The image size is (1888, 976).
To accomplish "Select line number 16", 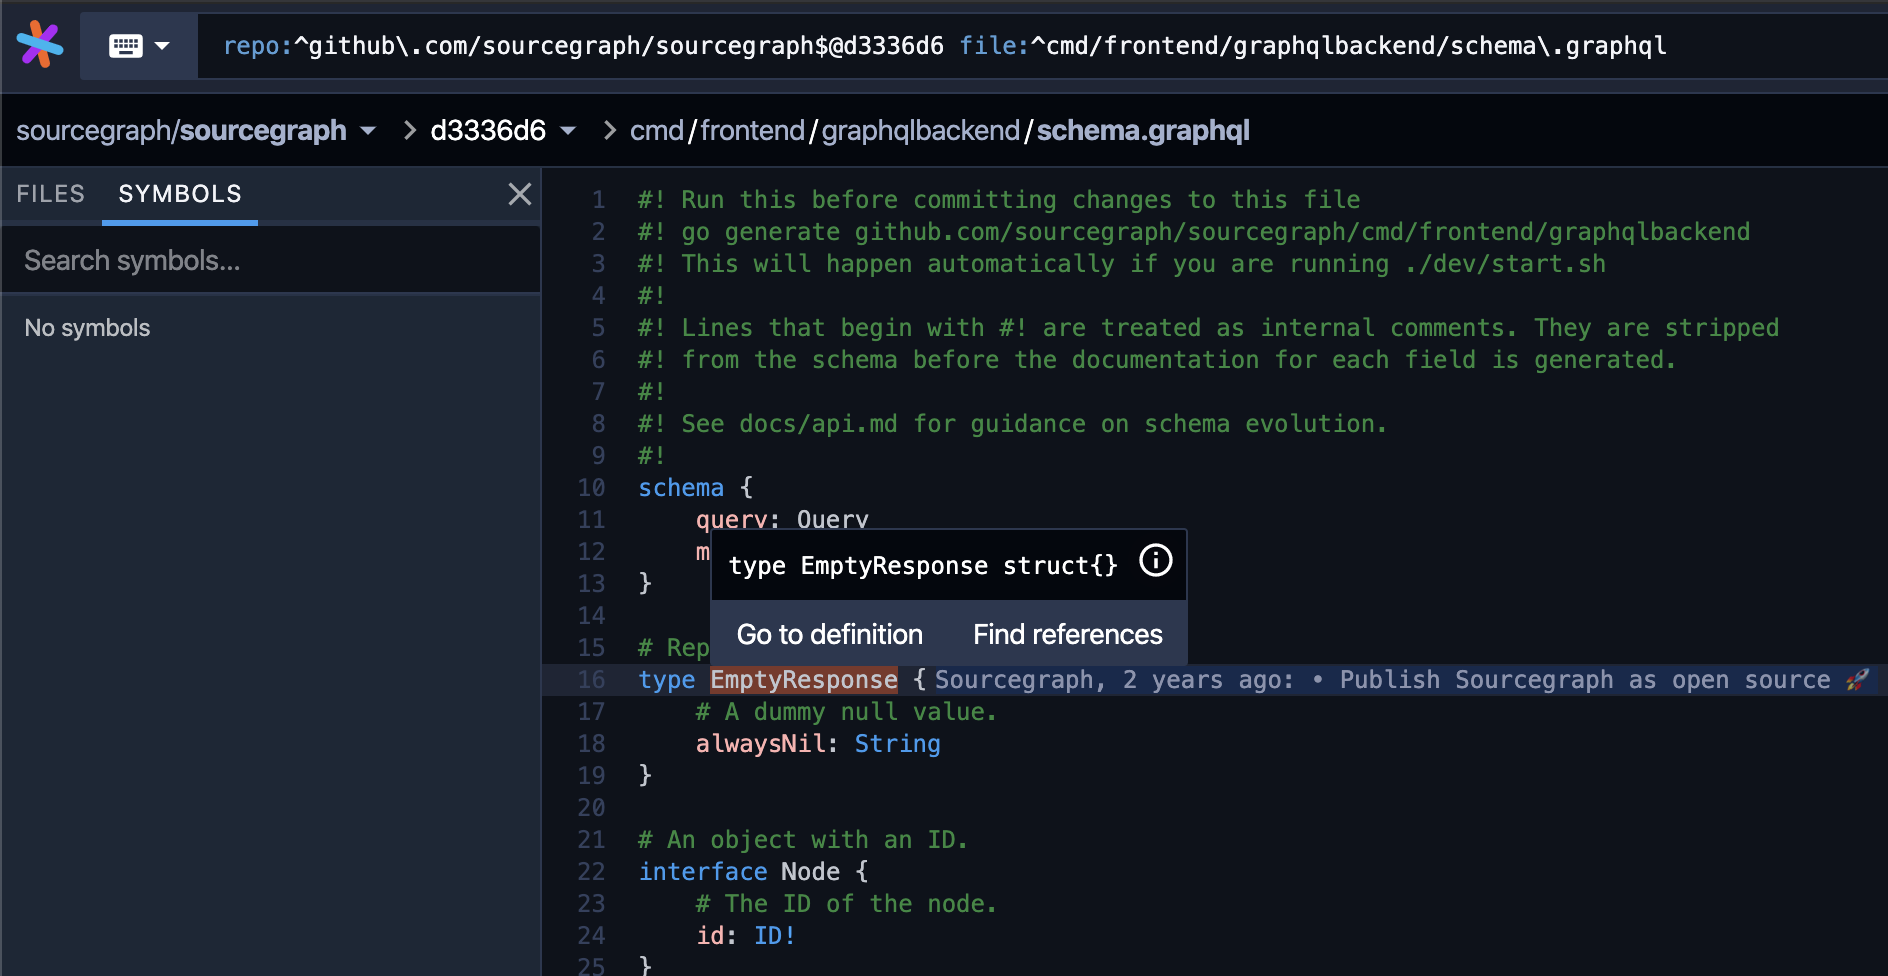I will tap(591, 680).
